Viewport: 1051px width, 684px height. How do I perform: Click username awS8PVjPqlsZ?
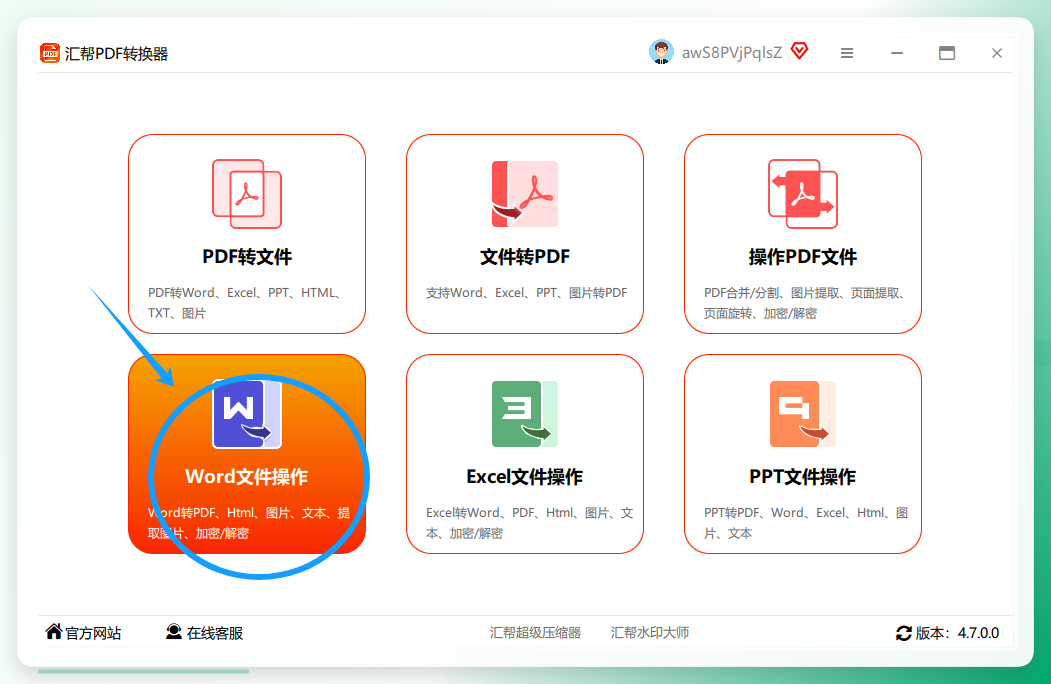[732, 53]
